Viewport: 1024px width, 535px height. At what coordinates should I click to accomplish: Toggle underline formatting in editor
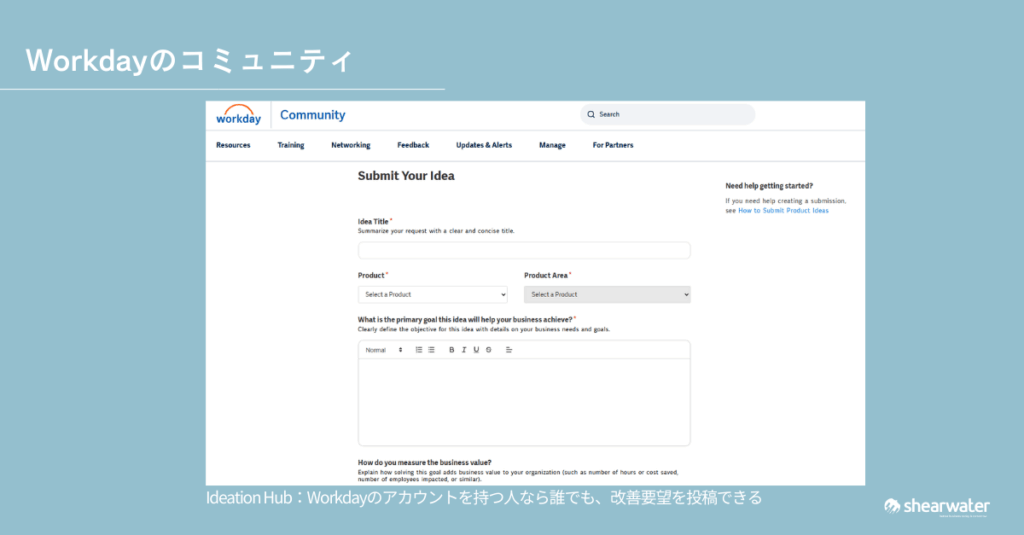476,350
